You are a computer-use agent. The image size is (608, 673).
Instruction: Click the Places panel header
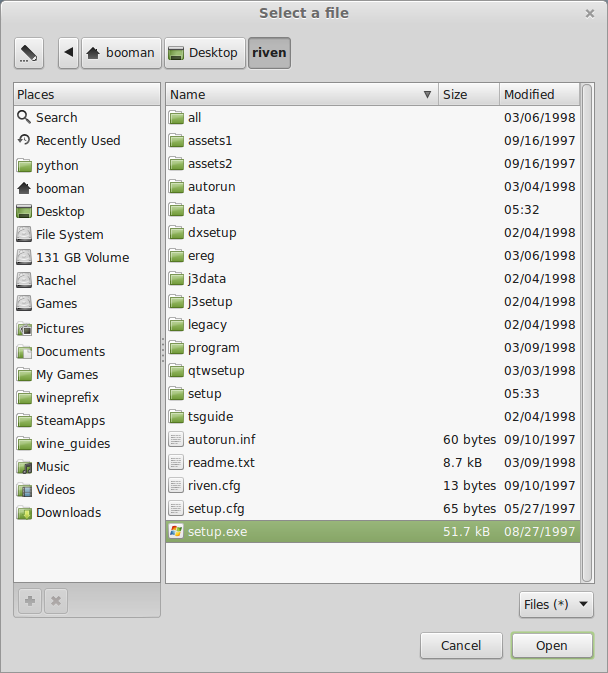tap(87, 94)
